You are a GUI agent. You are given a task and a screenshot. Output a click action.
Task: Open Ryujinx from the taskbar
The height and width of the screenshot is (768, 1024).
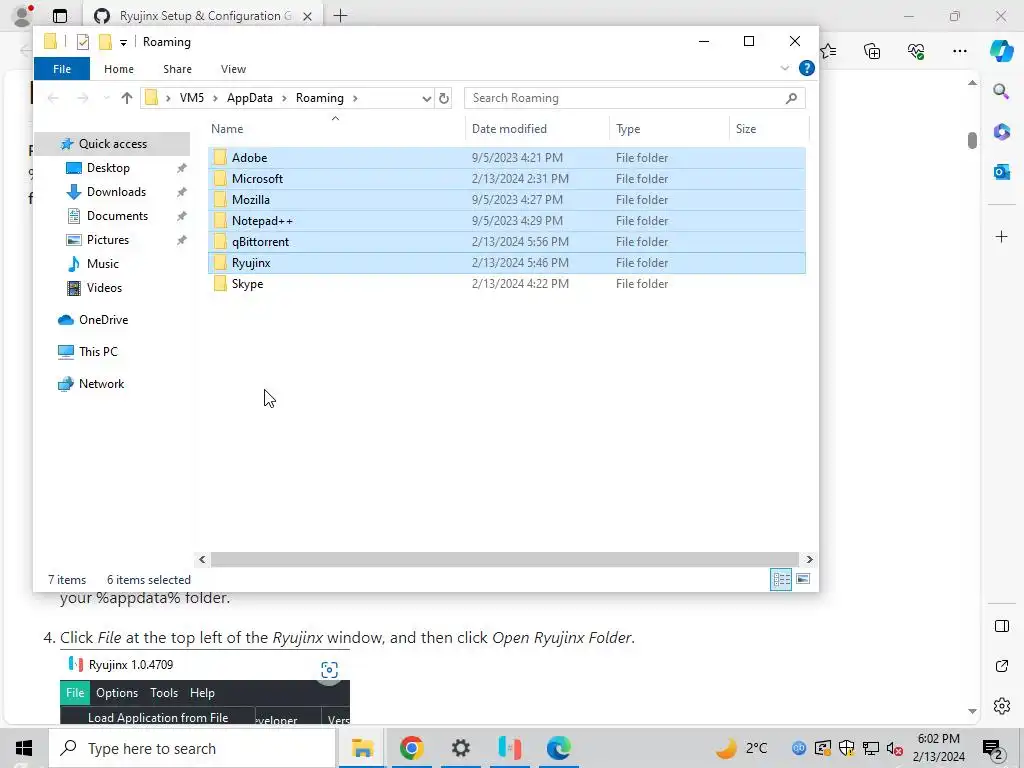click(509, 748)
